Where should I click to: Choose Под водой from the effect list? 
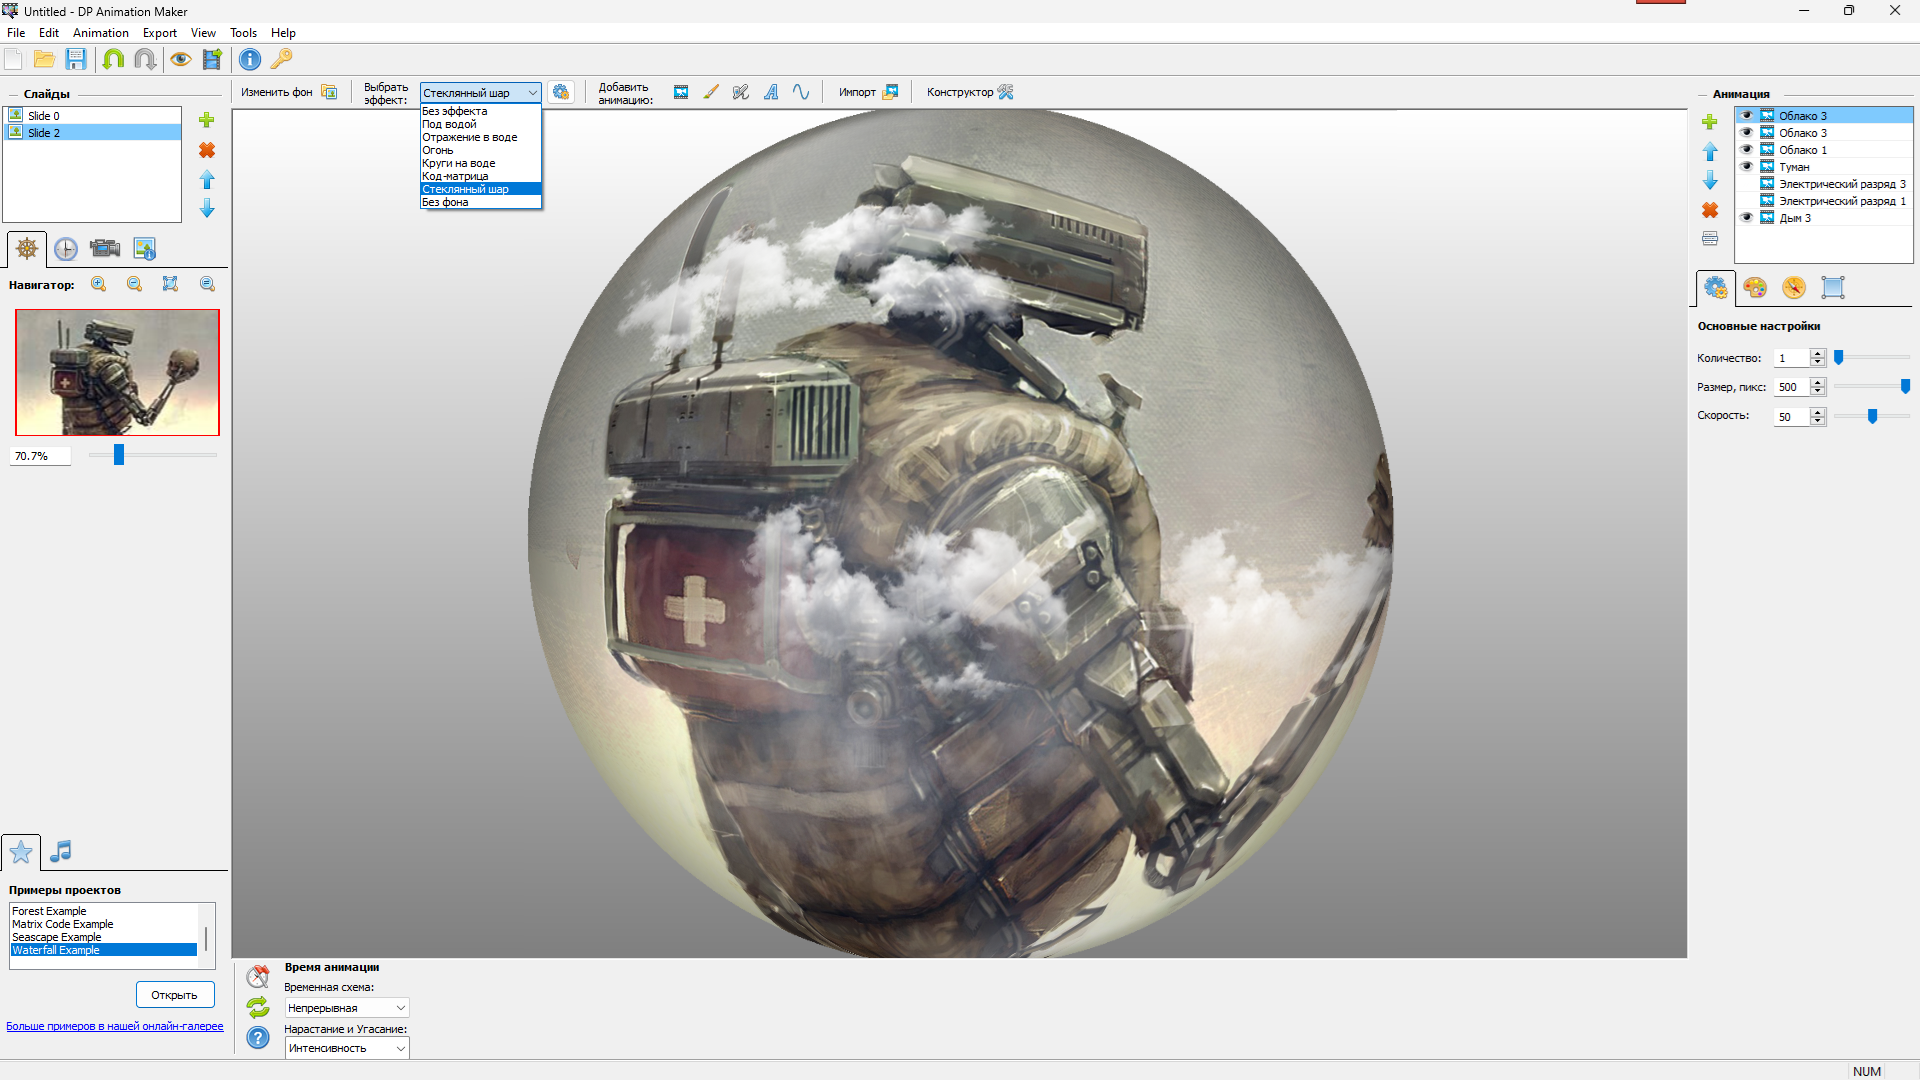click(x=480, y=124)
